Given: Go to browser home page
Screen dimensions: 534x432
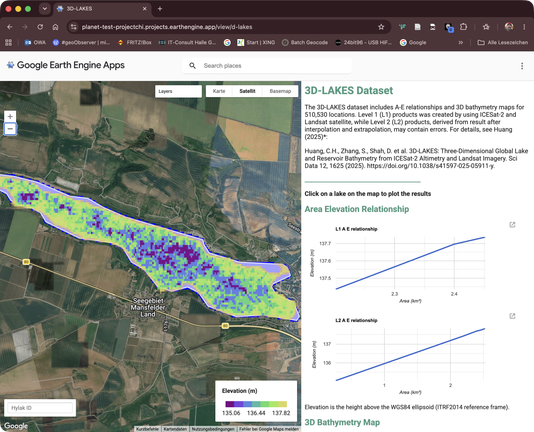Looking at the screenshot, I should click(55, 27).
